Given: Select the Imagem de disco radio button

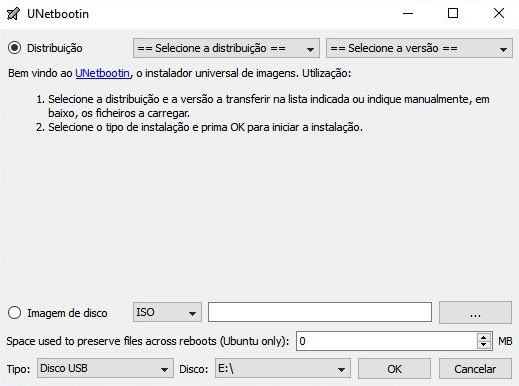Looking at the screenshot, I should pos(15,313).
